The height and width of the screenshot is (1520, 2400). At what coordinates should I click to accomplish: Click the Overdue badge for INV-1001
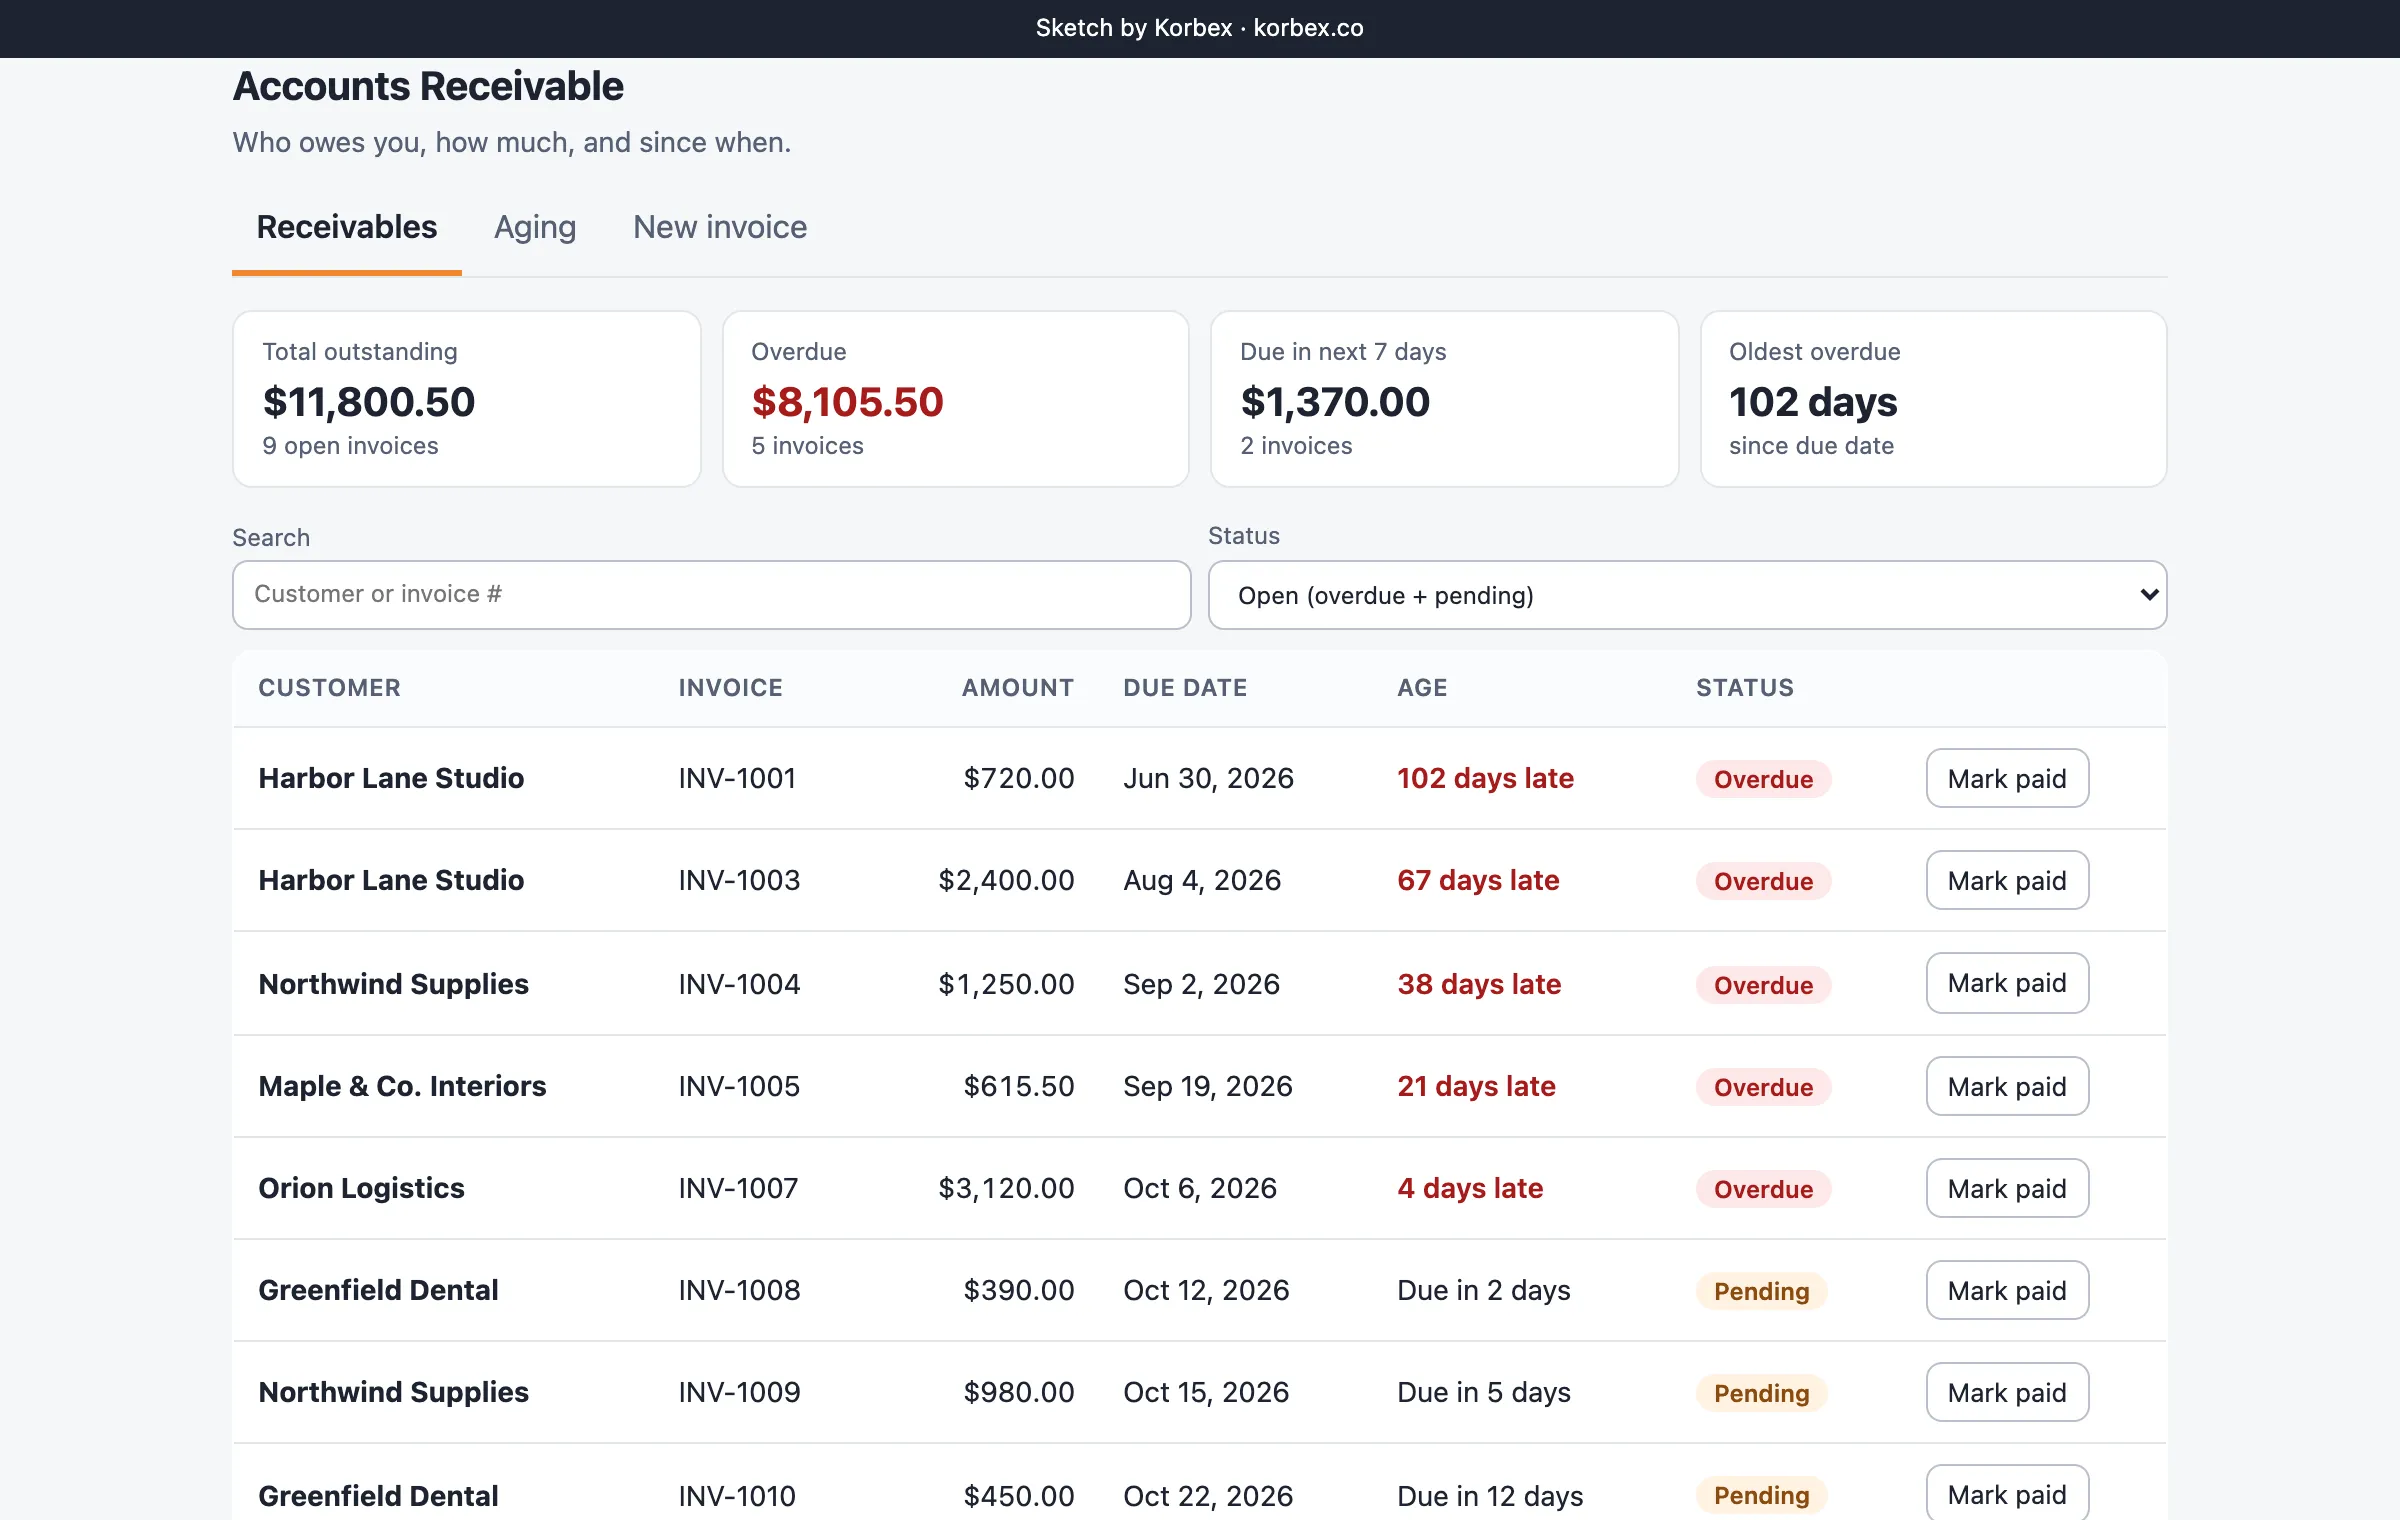(x=1763, y=779)
